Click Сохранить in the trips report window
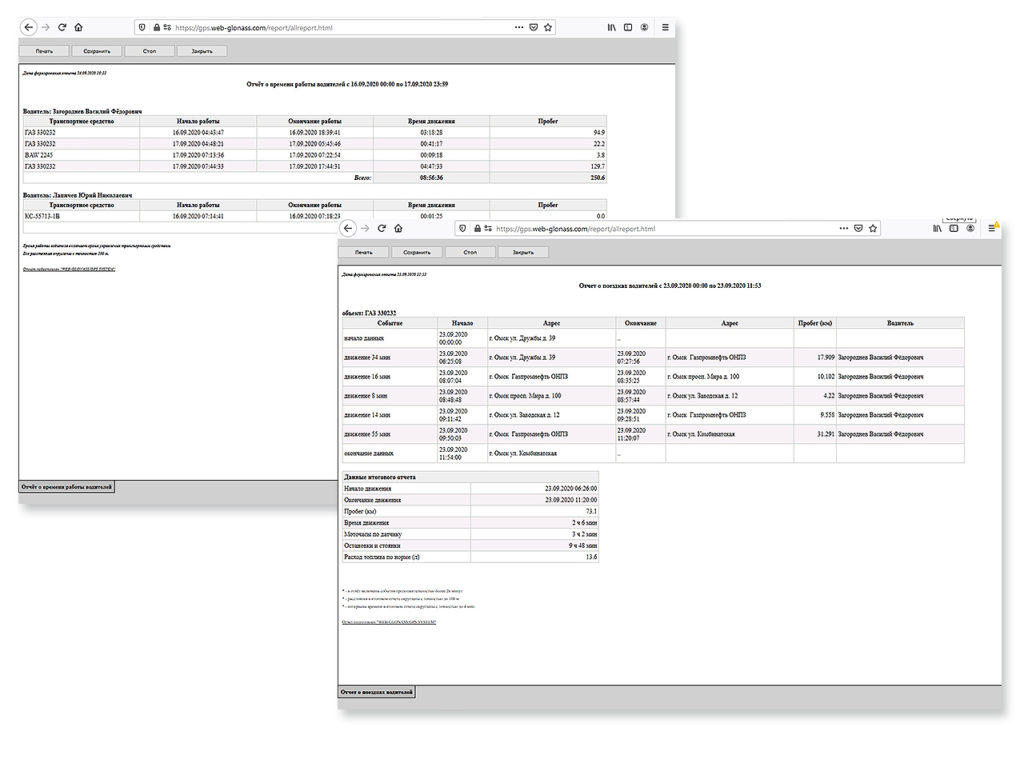The image size is (1024, 759). point(417,252)
